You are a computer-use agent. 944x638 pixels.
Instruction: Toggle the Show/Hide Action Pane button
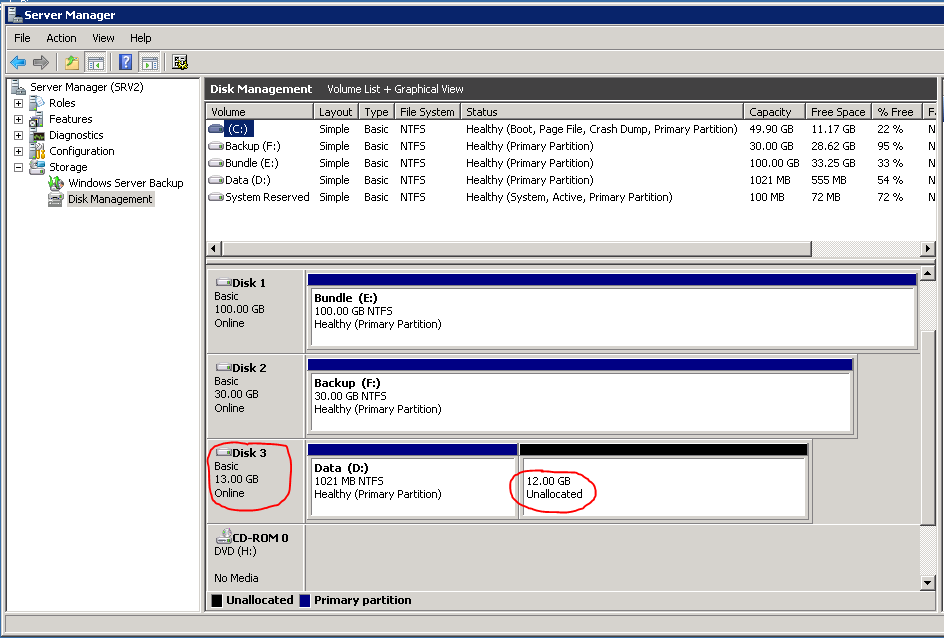click(x=149, y=62)
